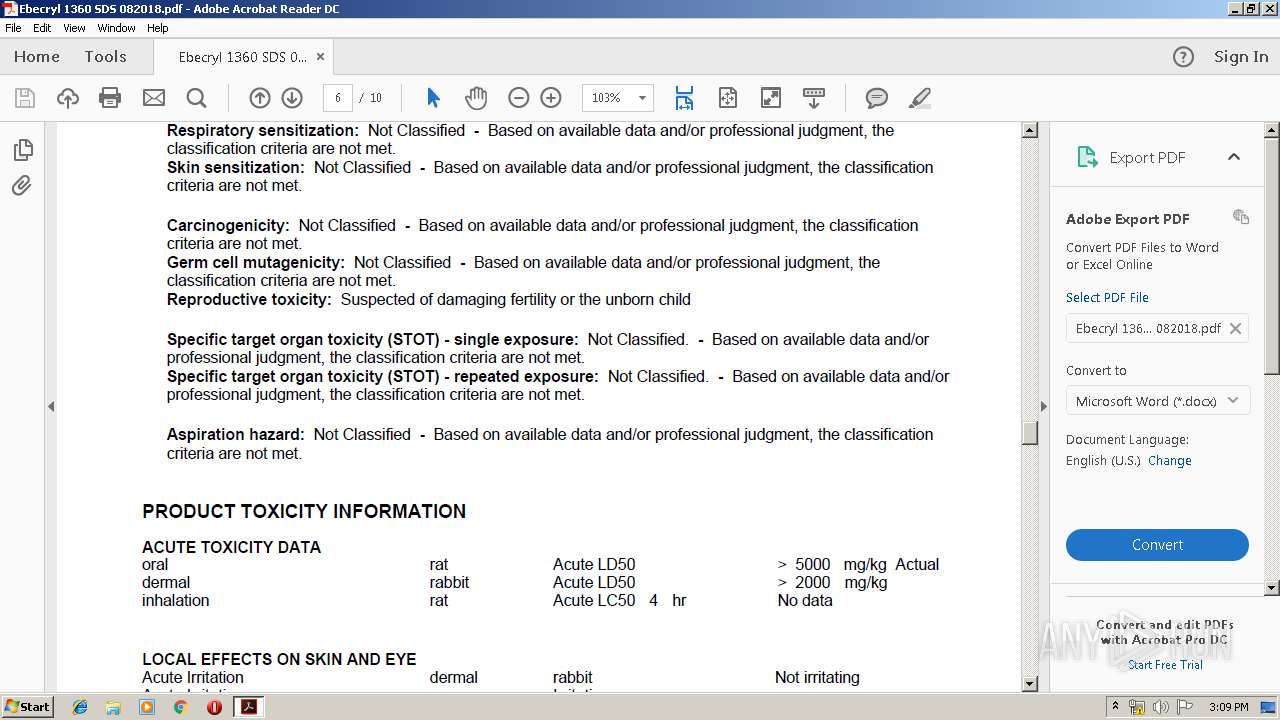1280x720 pixels.
Task: Click the fit one full page icon
Action: pos(728,98)
